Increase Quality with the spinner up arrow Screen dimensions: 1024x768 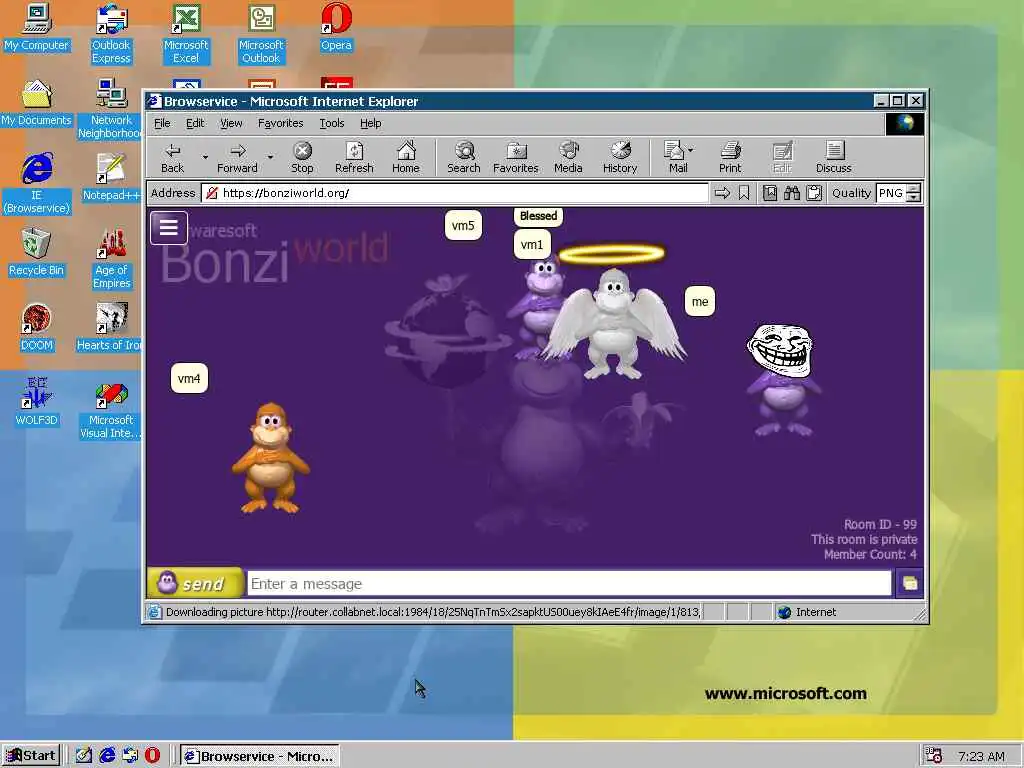(x=914, y=188)
